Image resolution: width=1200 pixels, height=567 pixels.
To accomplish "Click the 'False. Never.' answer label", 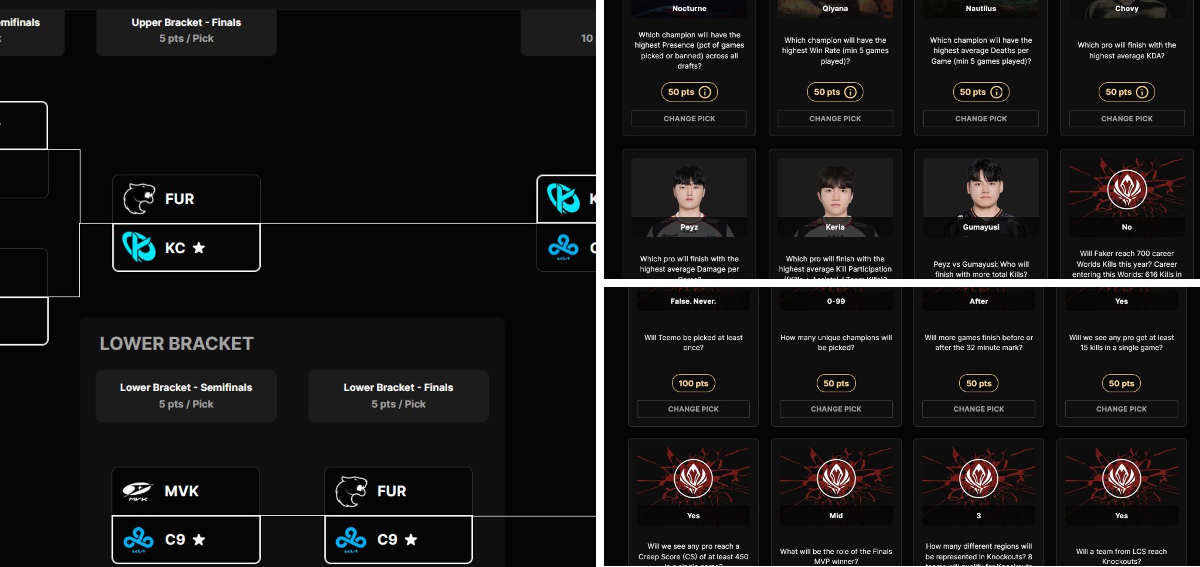I will 693,301.
